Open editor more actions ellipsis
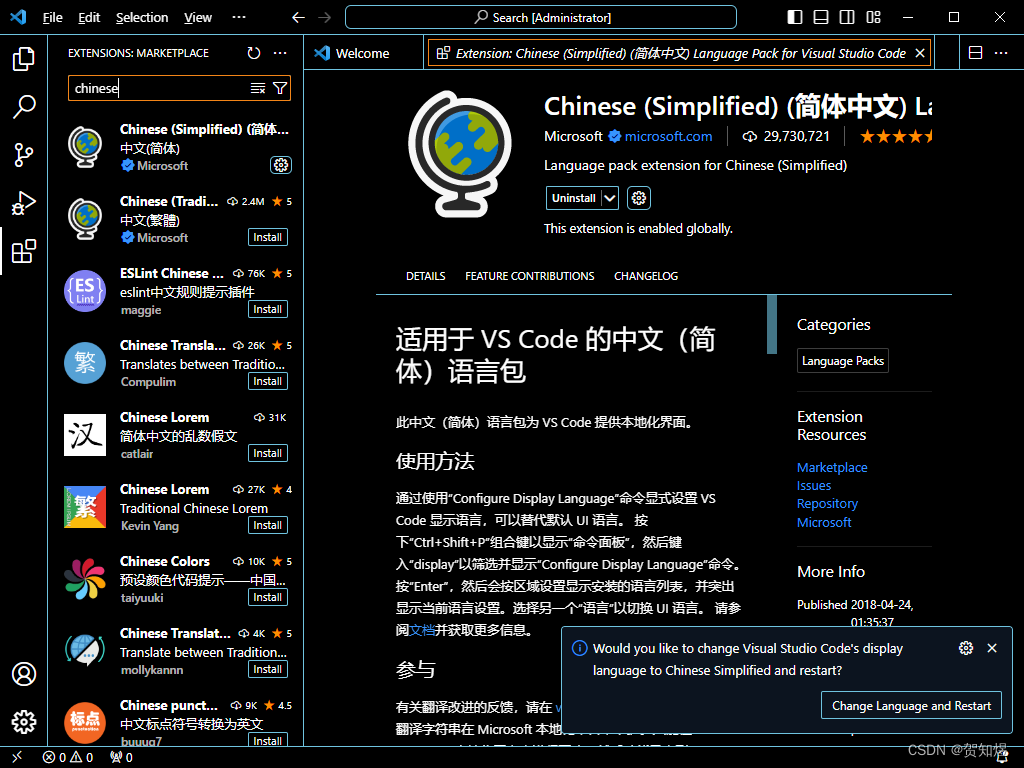The height and width of the screenshot is (768, 1024). [x=1001, y=53]
